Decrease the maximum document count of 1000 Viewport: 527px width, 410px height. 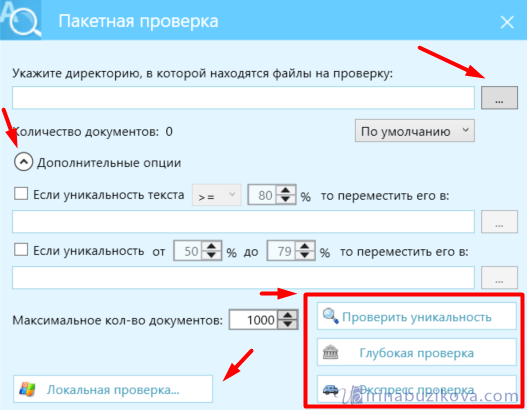(288, 324)
